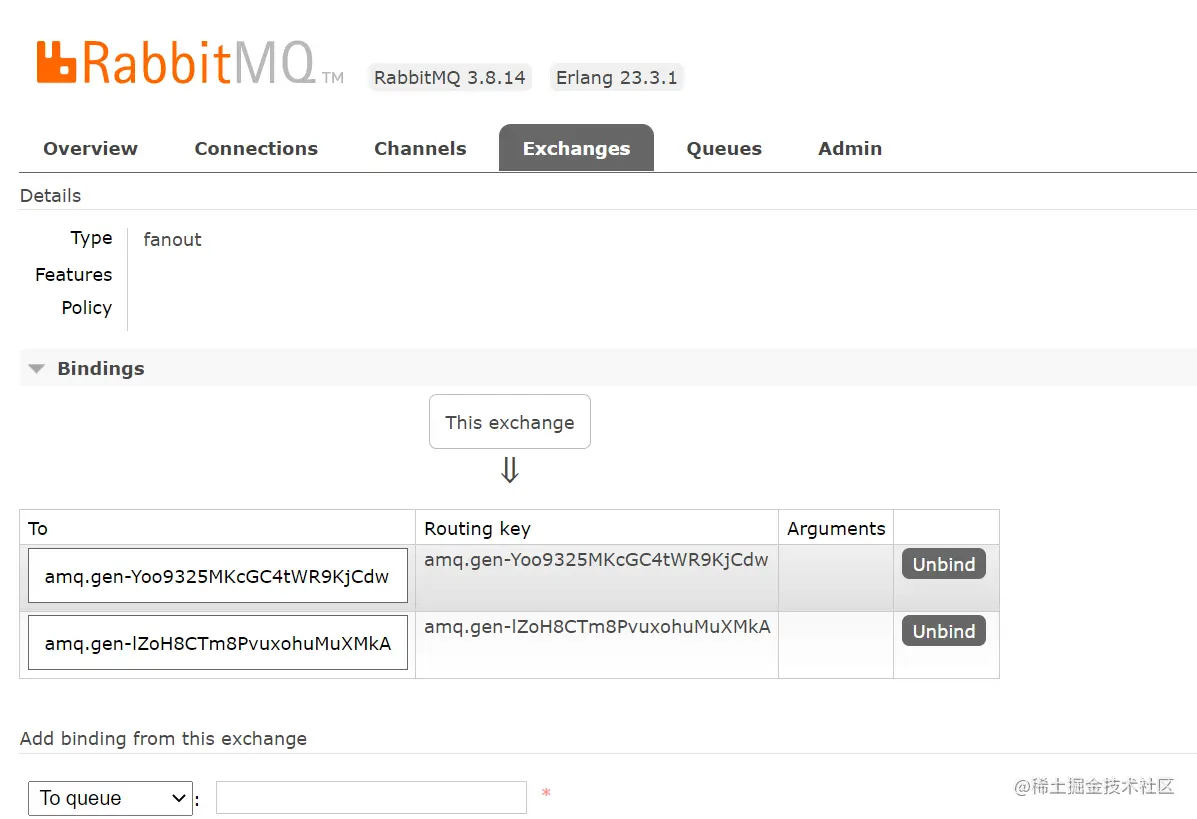Click the RabbitMQ logo
The height and width of the screenshot is (819, 1197).
point(189,63)
